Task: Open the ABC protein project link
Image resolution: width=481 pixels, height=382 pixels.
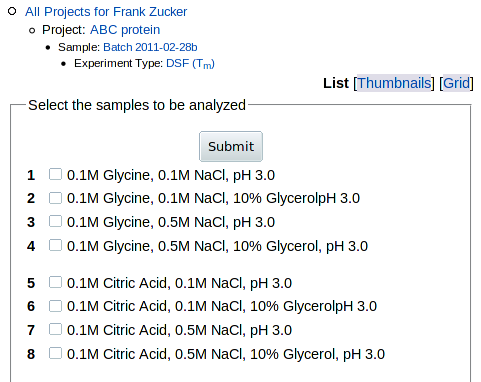Action: 125,30
